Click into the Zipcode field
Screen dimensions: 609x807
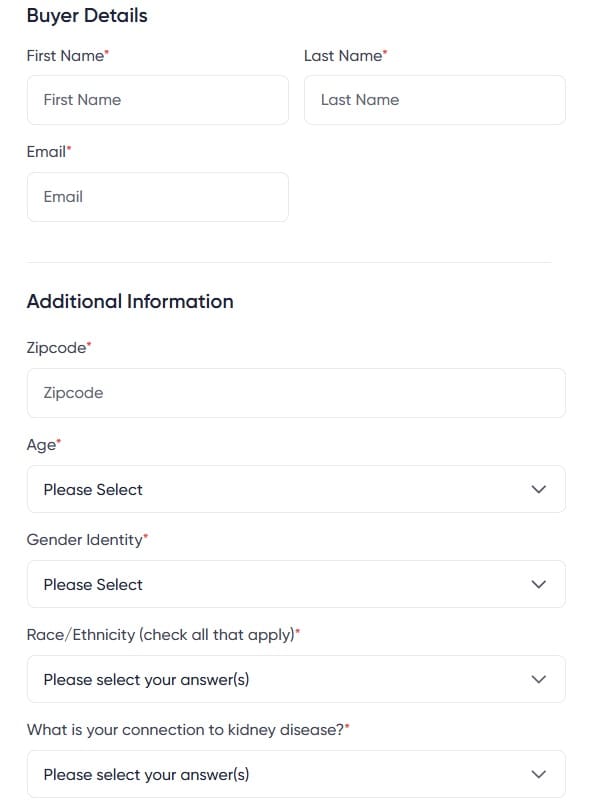tap(295, 393)
